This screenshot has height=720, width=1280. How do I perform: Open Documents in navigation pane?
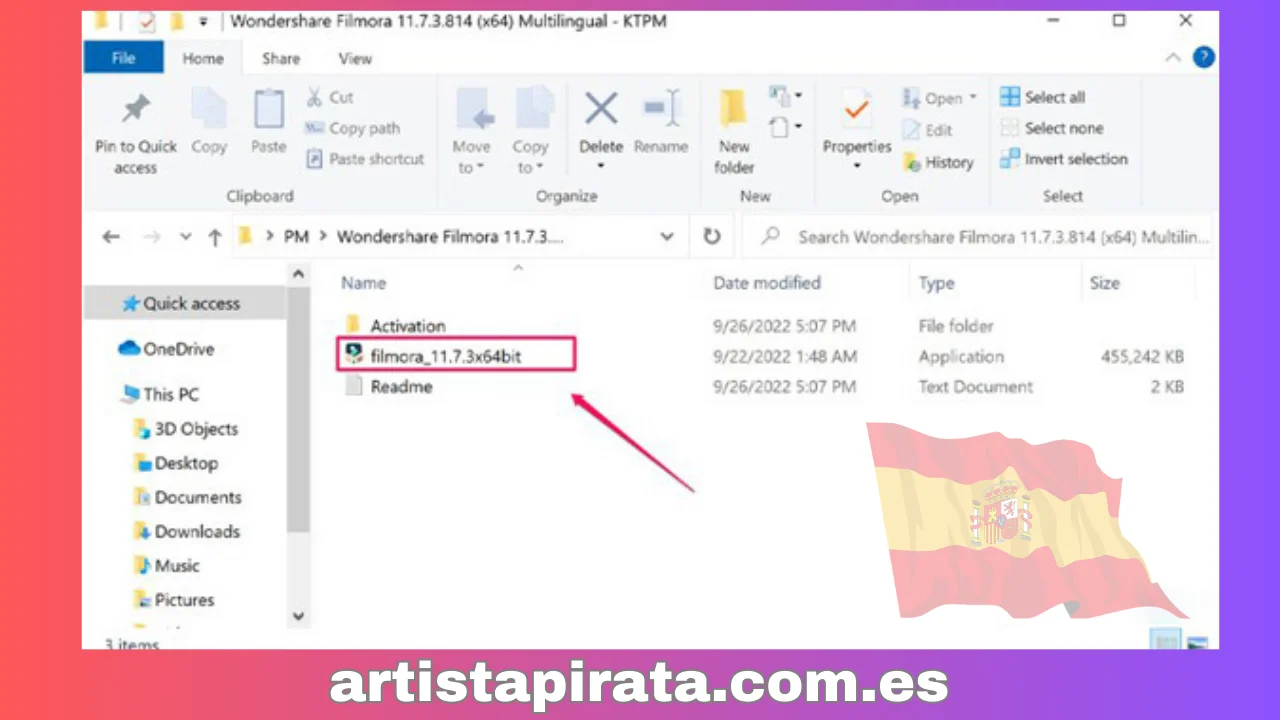point(187,497)
